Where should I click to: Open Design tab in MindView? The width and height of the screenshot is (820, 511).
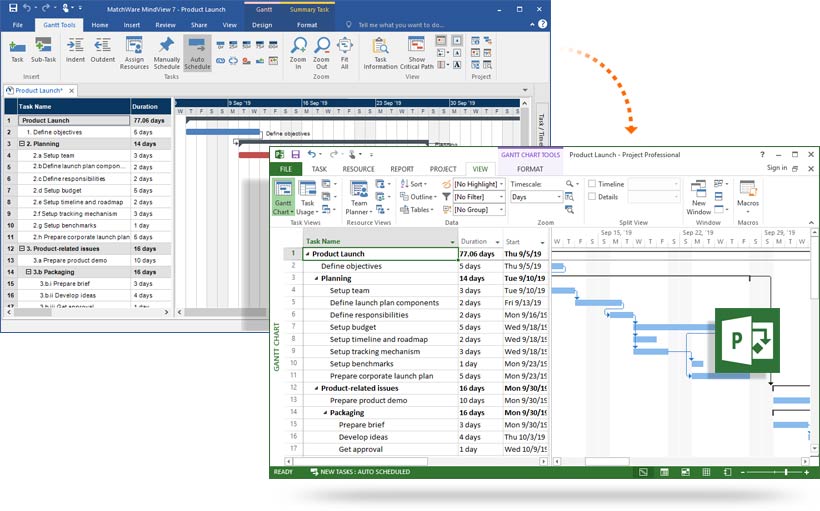(x=262, y=25)
